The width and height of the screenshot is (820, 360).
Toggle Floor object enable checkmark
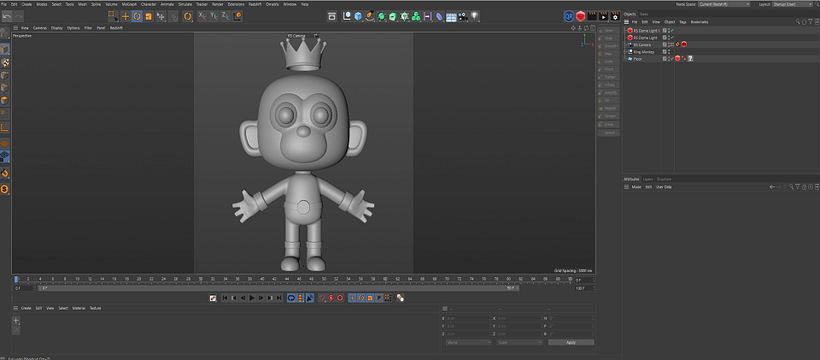671,59
